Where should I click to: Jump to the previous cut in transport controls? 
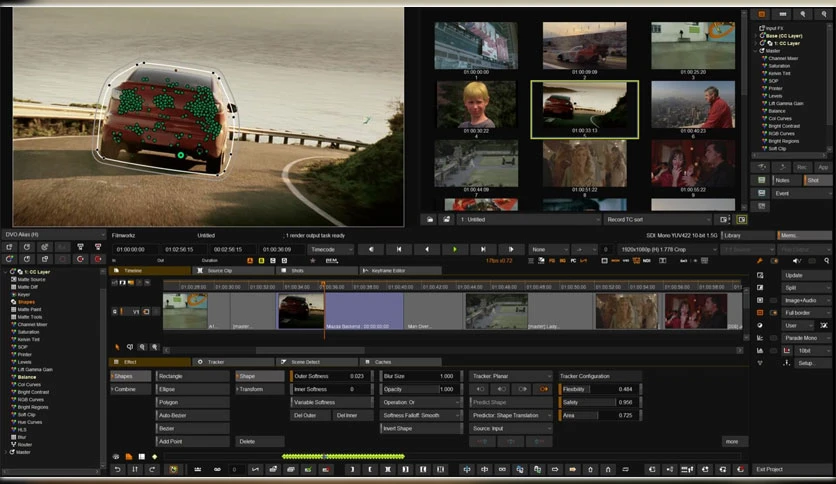tap(399, 249)
